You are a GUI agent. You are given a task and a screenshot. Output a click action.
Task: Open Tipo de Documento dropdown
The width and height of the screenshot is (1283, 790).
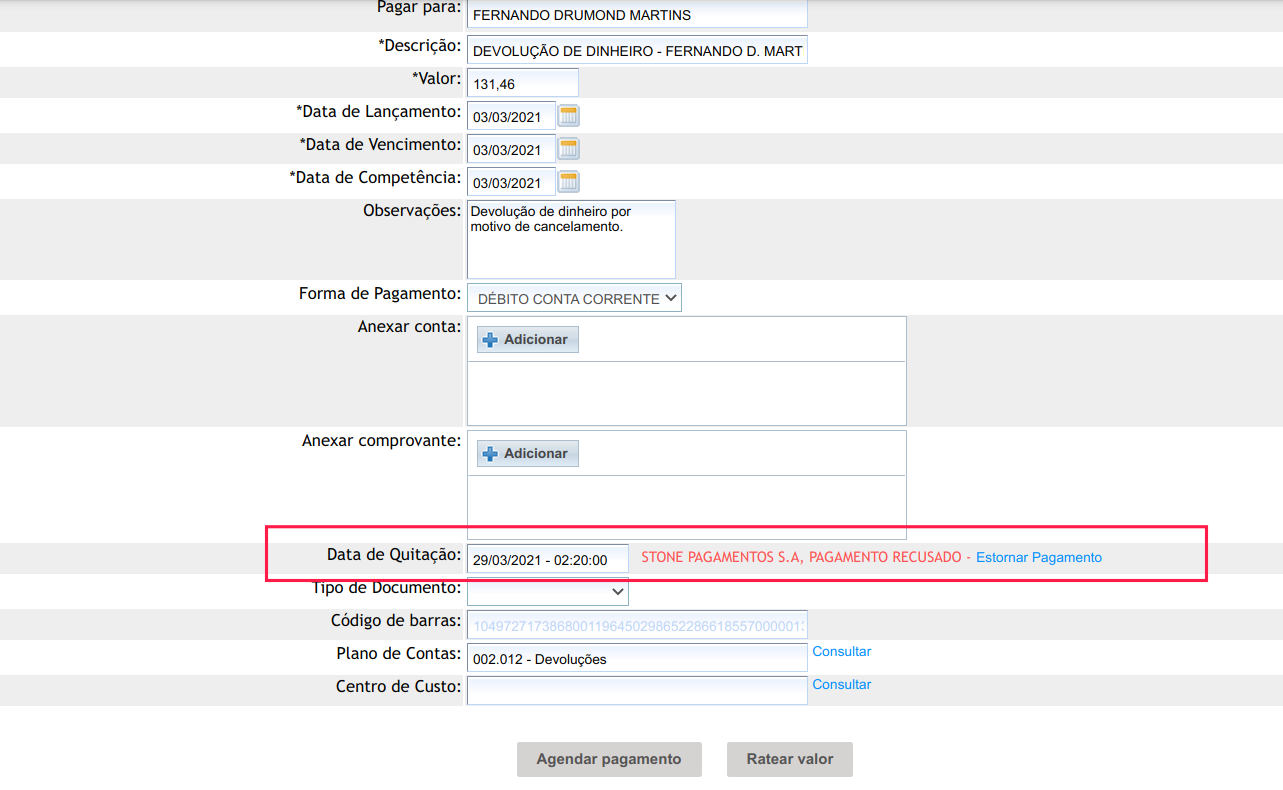[x=547, y=591]
